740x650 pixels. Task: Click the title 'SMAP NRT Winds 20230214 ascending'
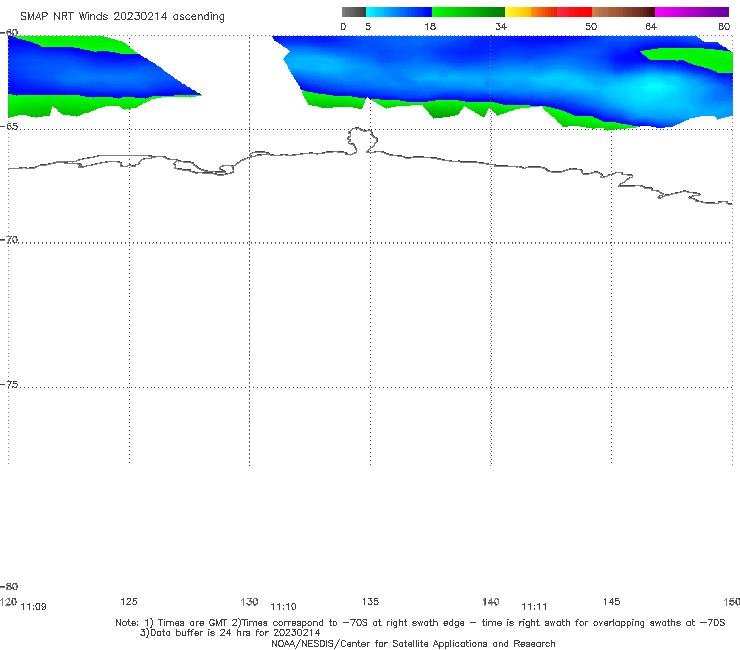[x=122, y=17]
